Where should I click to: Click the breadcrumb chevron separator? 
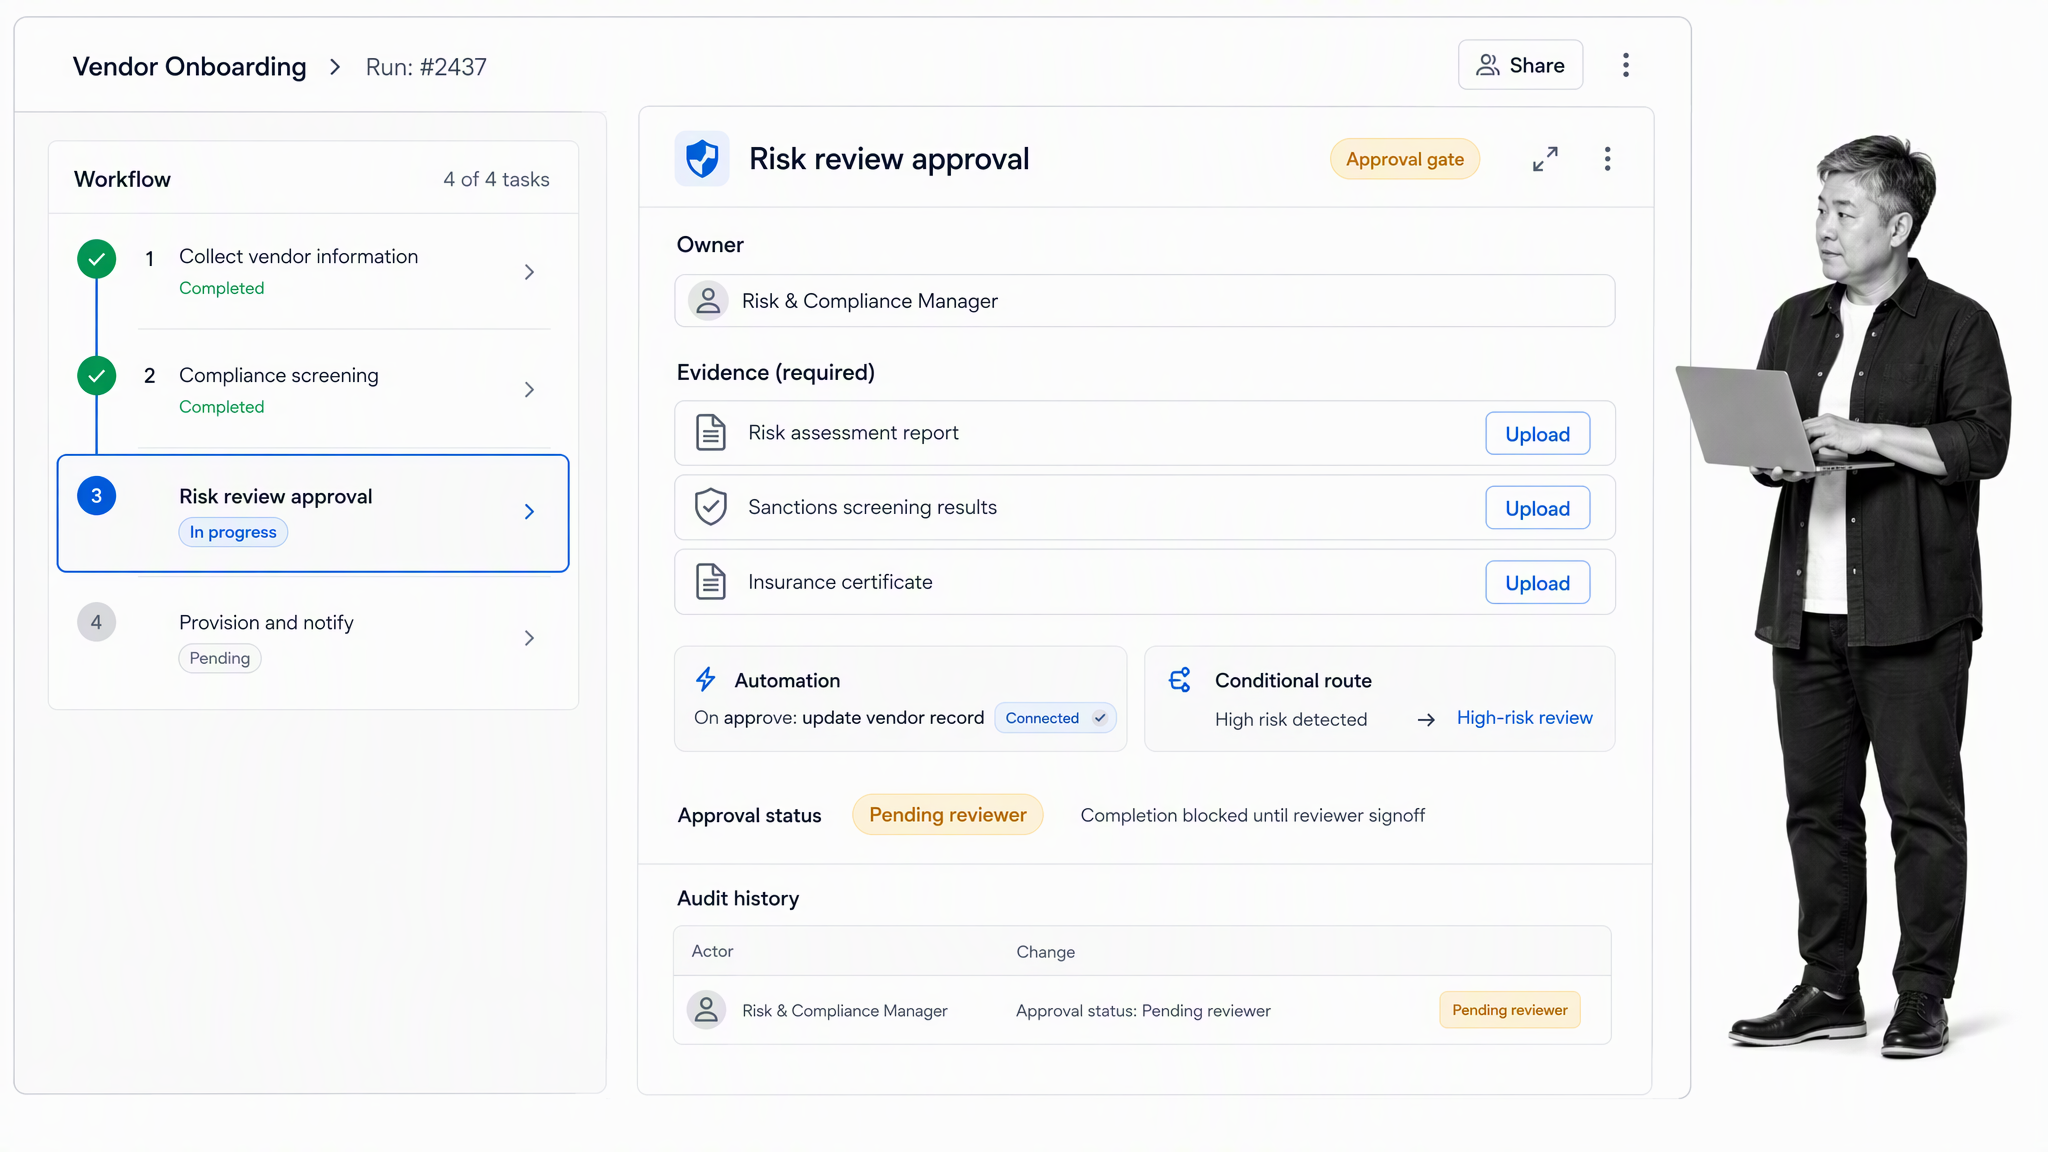(335, 67)
